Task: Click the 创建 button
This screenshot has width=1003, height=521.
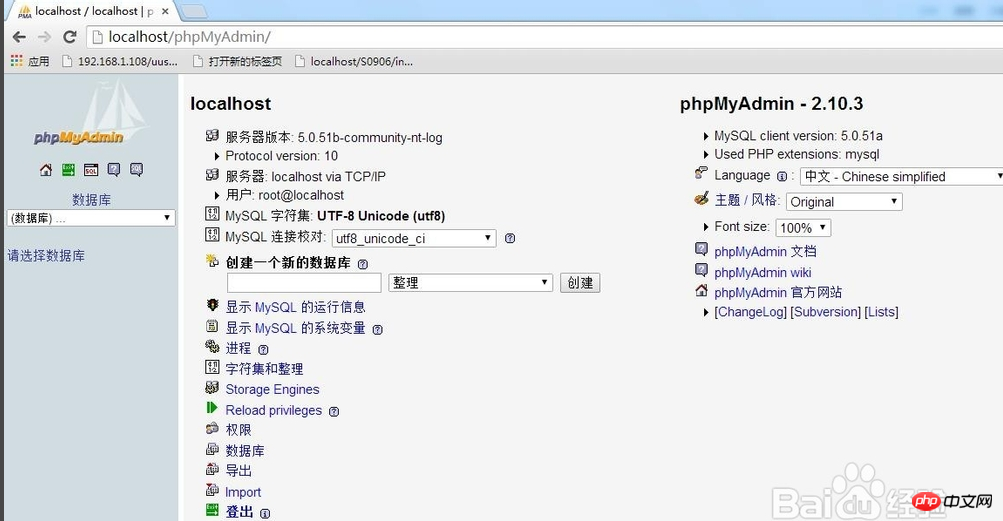Action: pyautogui.click(x=580, y=283)
